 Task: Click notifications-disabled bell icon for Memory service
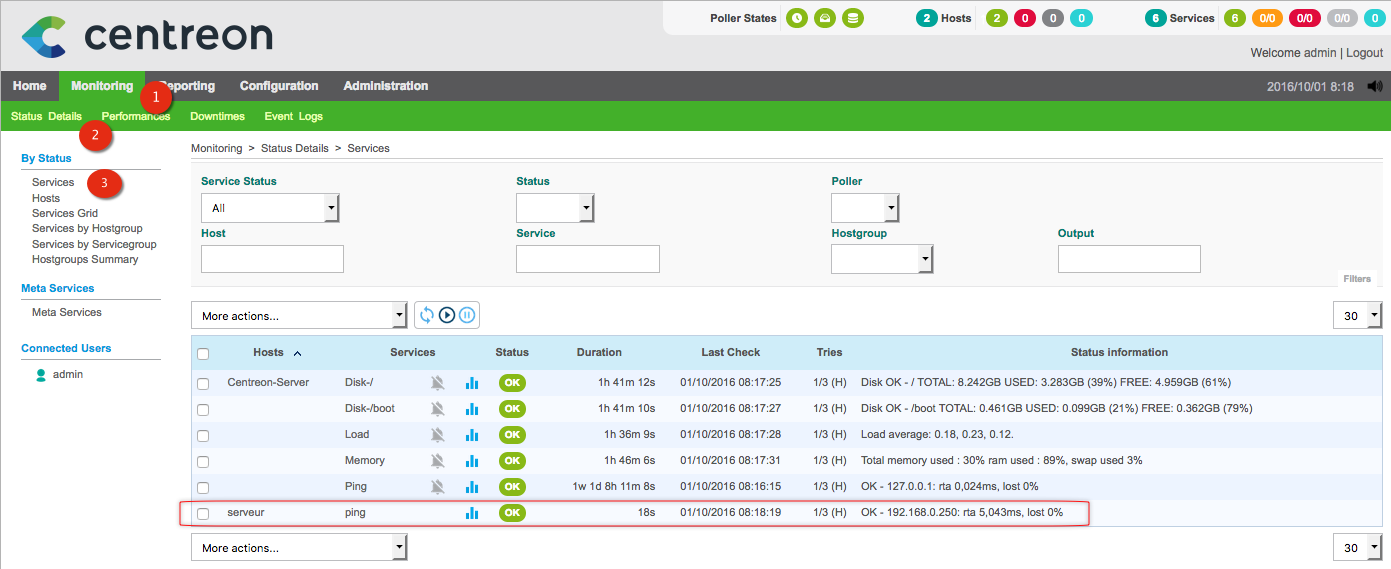pyautogui.click(x=437, y=461)
